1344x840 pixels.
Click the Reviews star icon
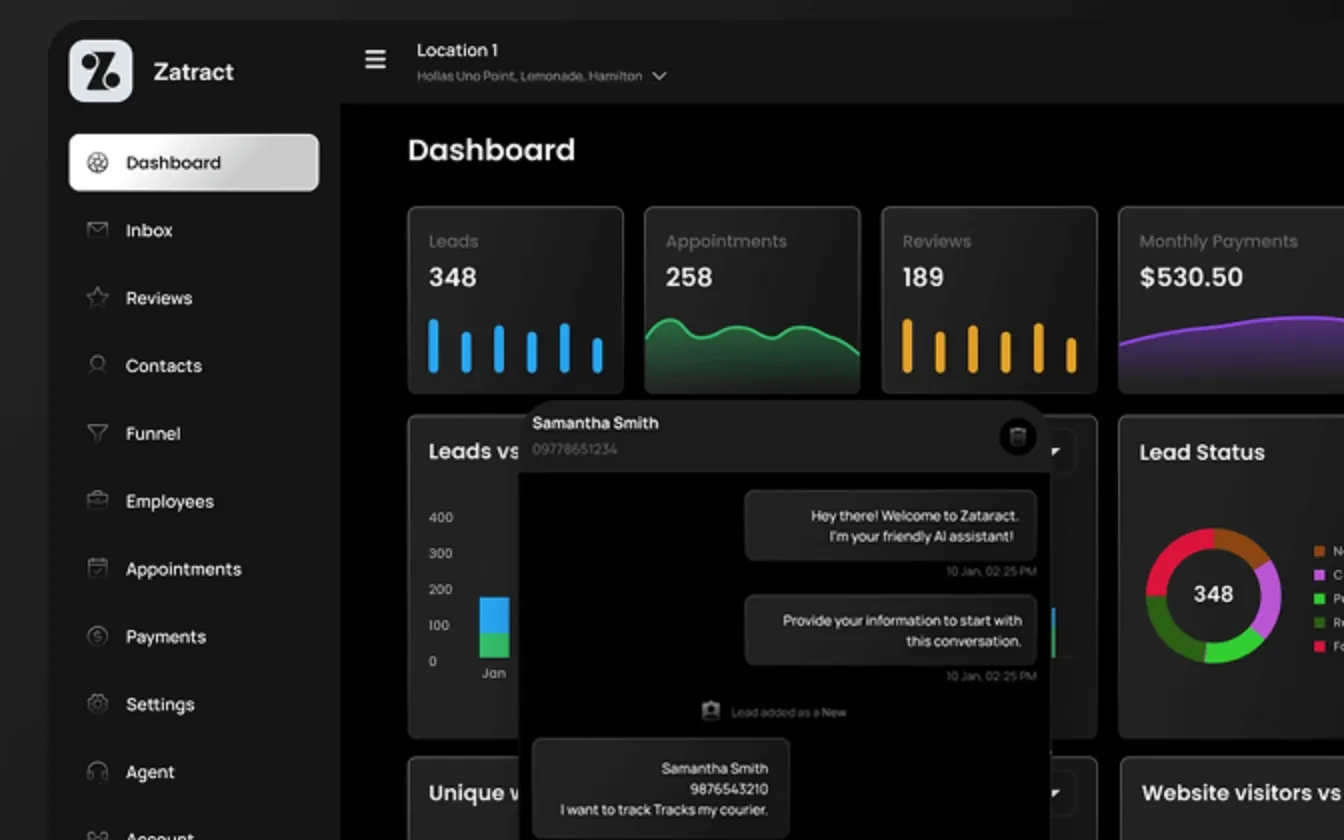(x=97, y=297)
